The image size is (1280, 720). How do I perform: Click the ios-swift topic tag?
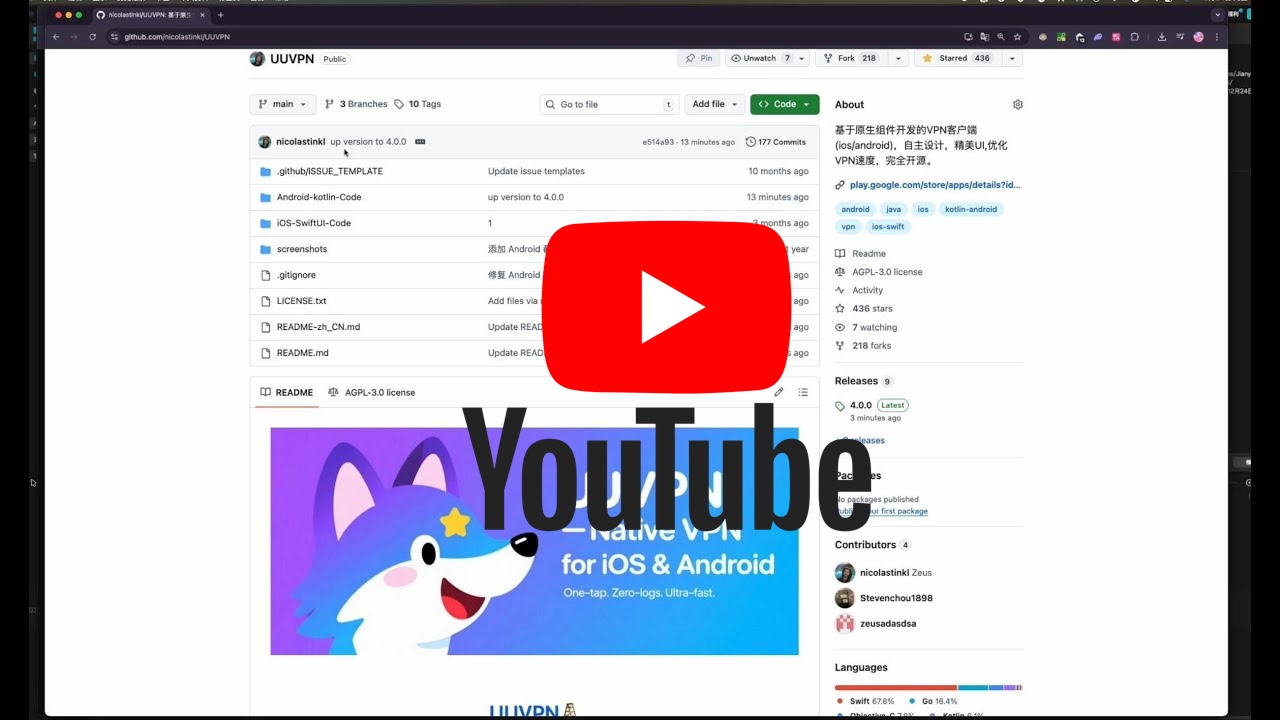888,227
